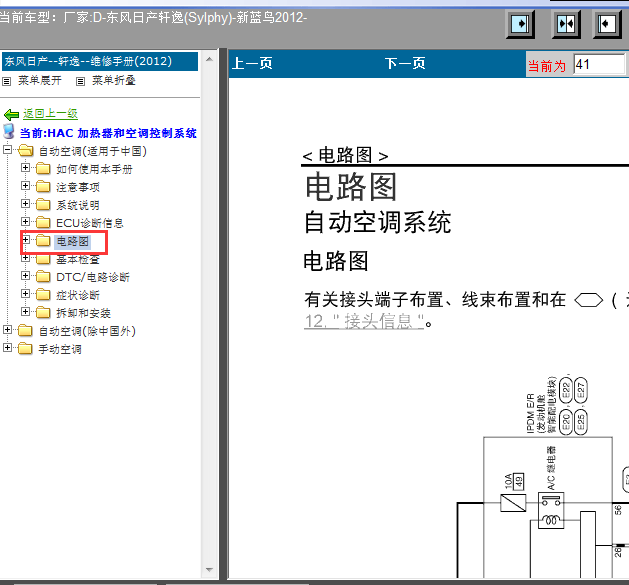The image size is (629, 585).
Task: Expand the 注意事项 node
Action: 25,185
